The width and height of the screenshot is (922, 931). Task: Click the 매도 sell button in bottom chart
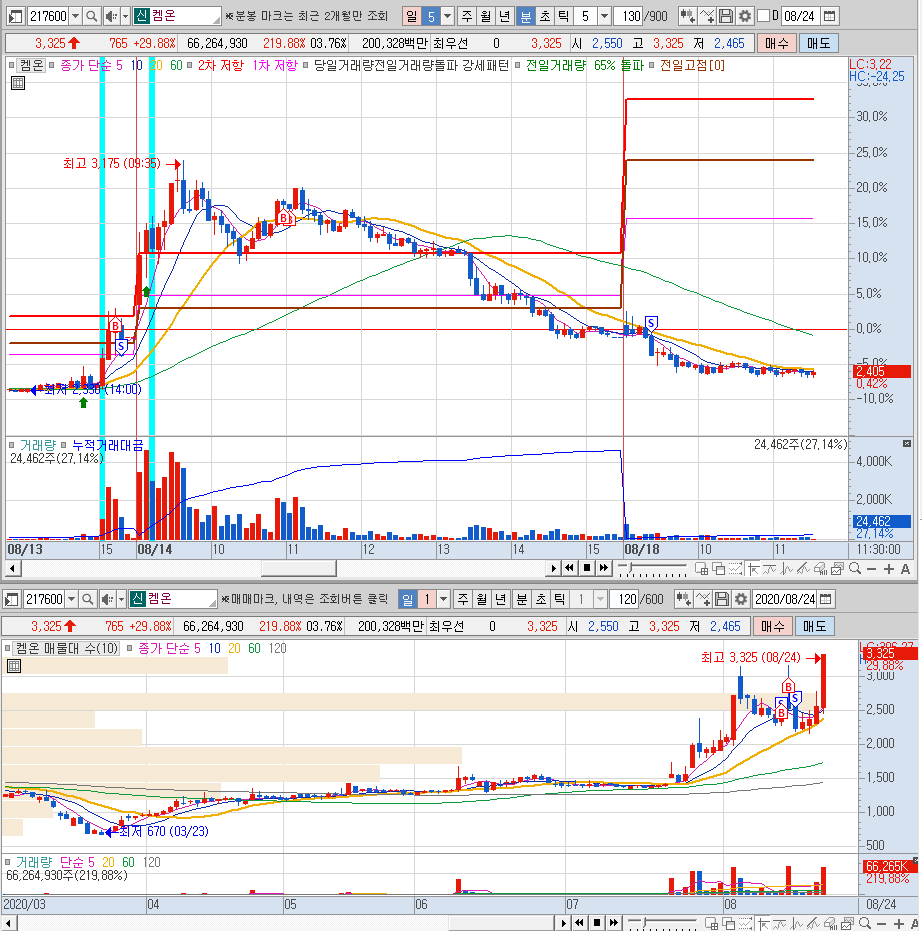pos(814,626)
